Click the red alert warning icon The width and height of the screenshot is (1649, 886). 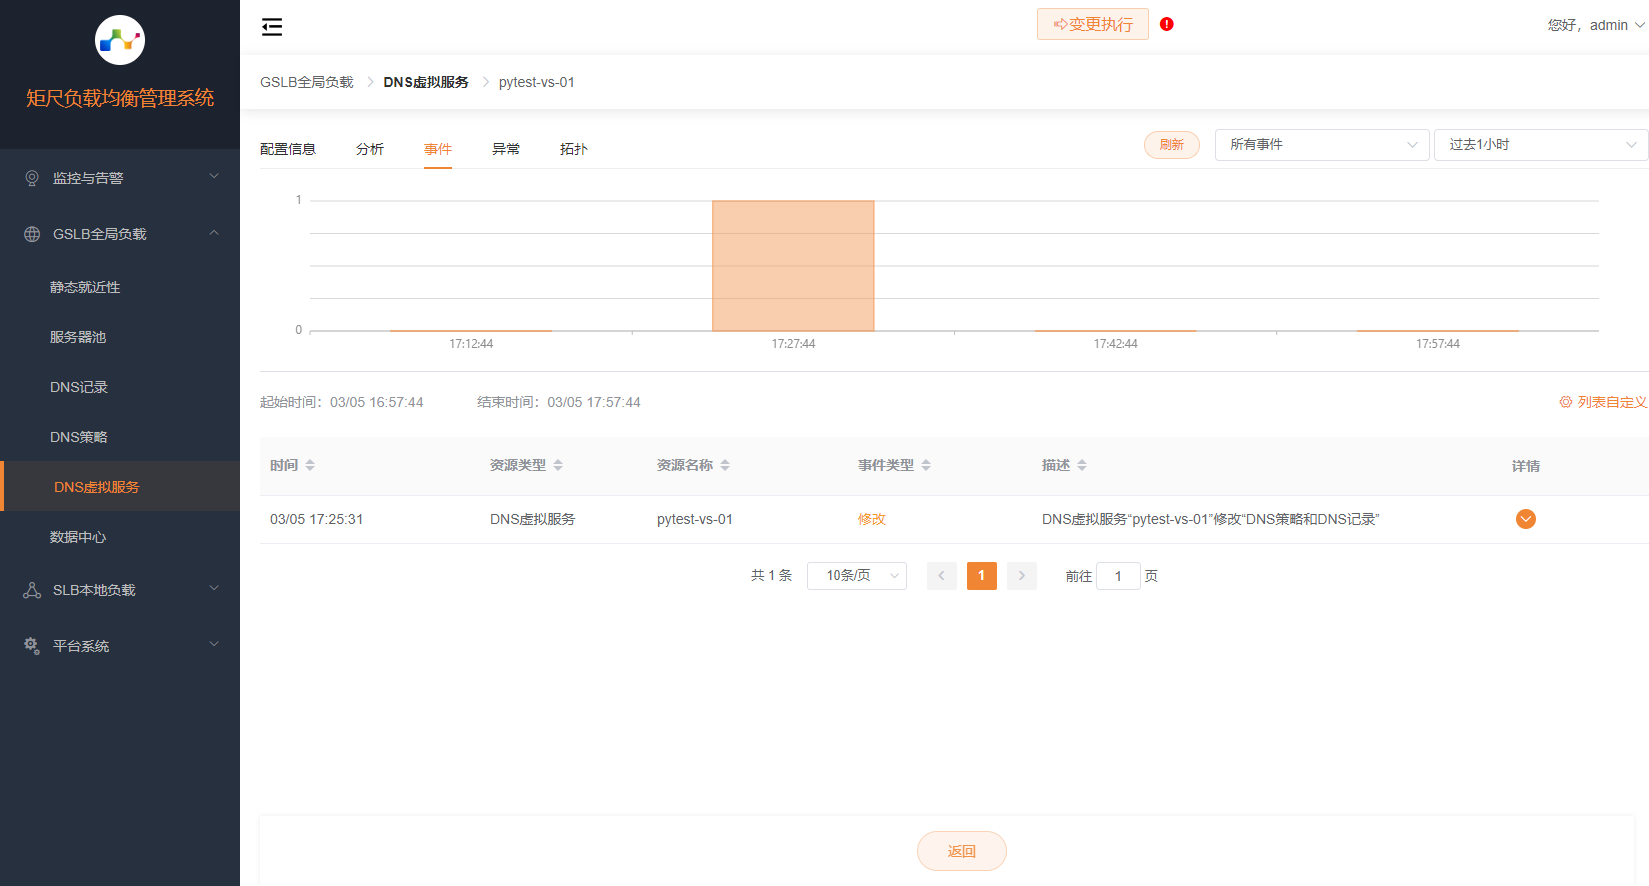tap(1166, 24)
